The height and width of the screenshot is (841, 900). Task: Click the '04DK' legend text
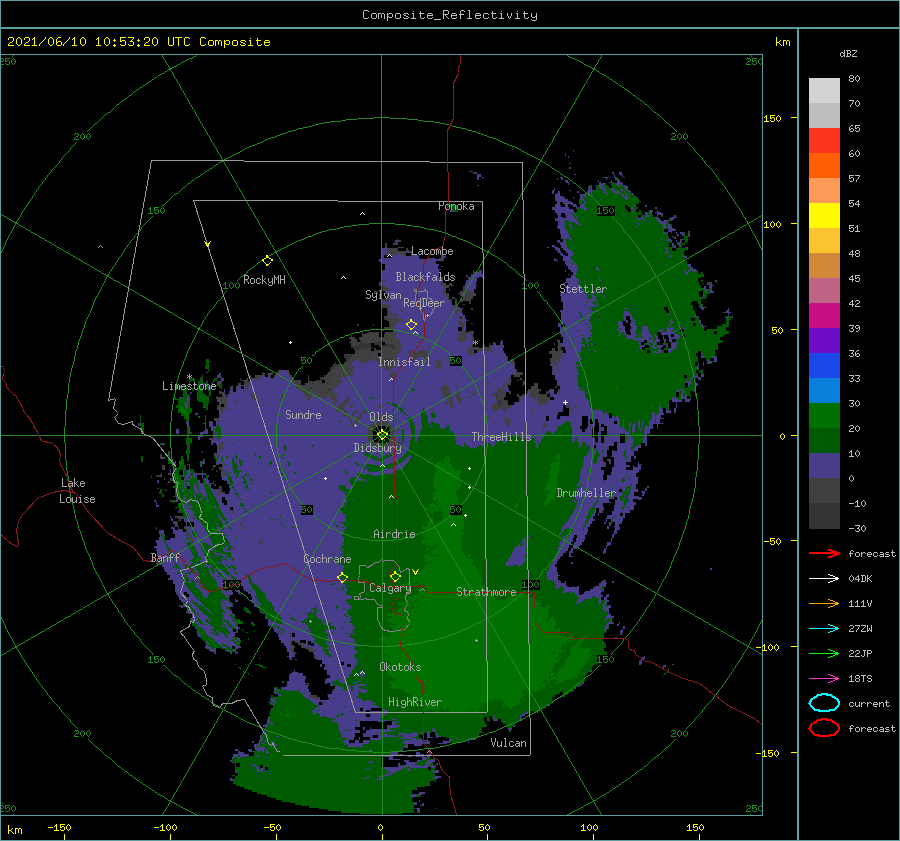pyautogui.click(x=860, y=579)
